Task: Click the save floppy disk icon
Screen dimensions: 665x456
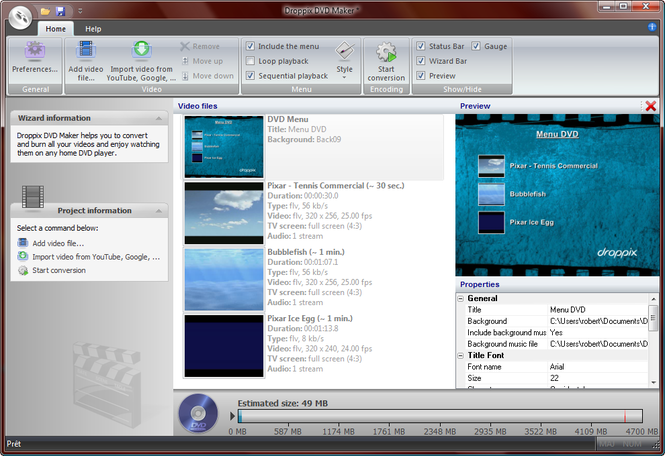Action: pyautogui.click(x=61, y=11)
